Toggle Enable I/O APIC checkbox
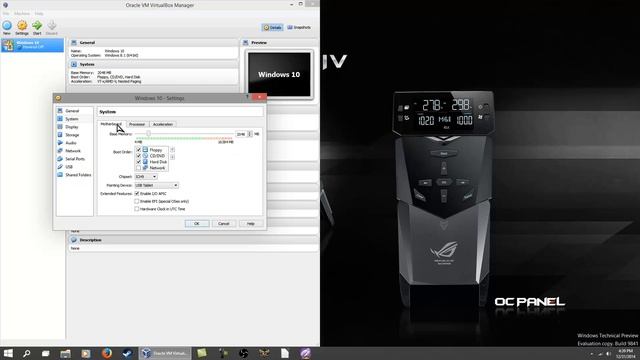The image size is (640, 360). pyautogui.click(x=137, y=193)
